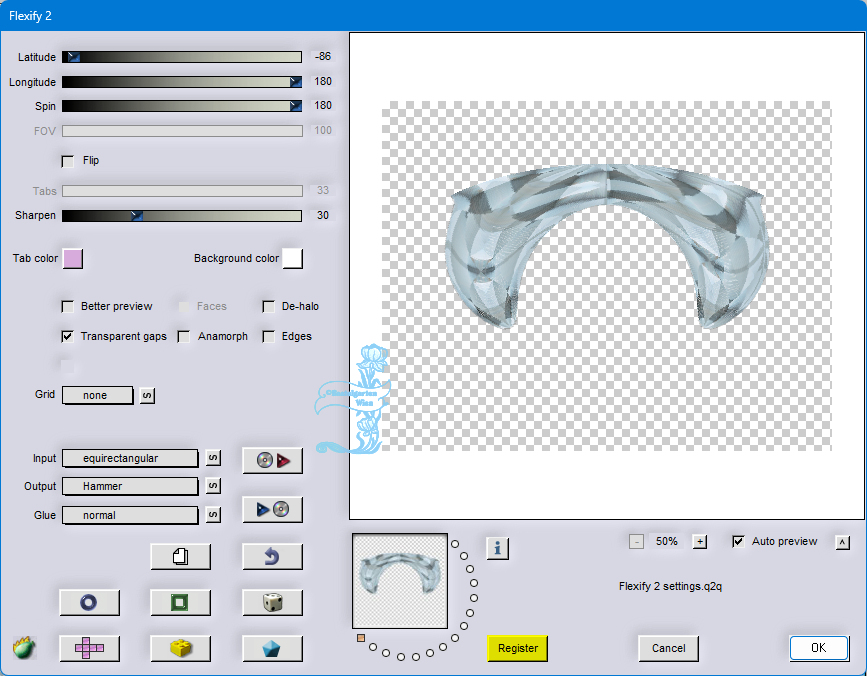Open the Grid dropdown set to none
Image resolution: width=867 pixels, height=676 pixels.
click(x=97, y=395)
